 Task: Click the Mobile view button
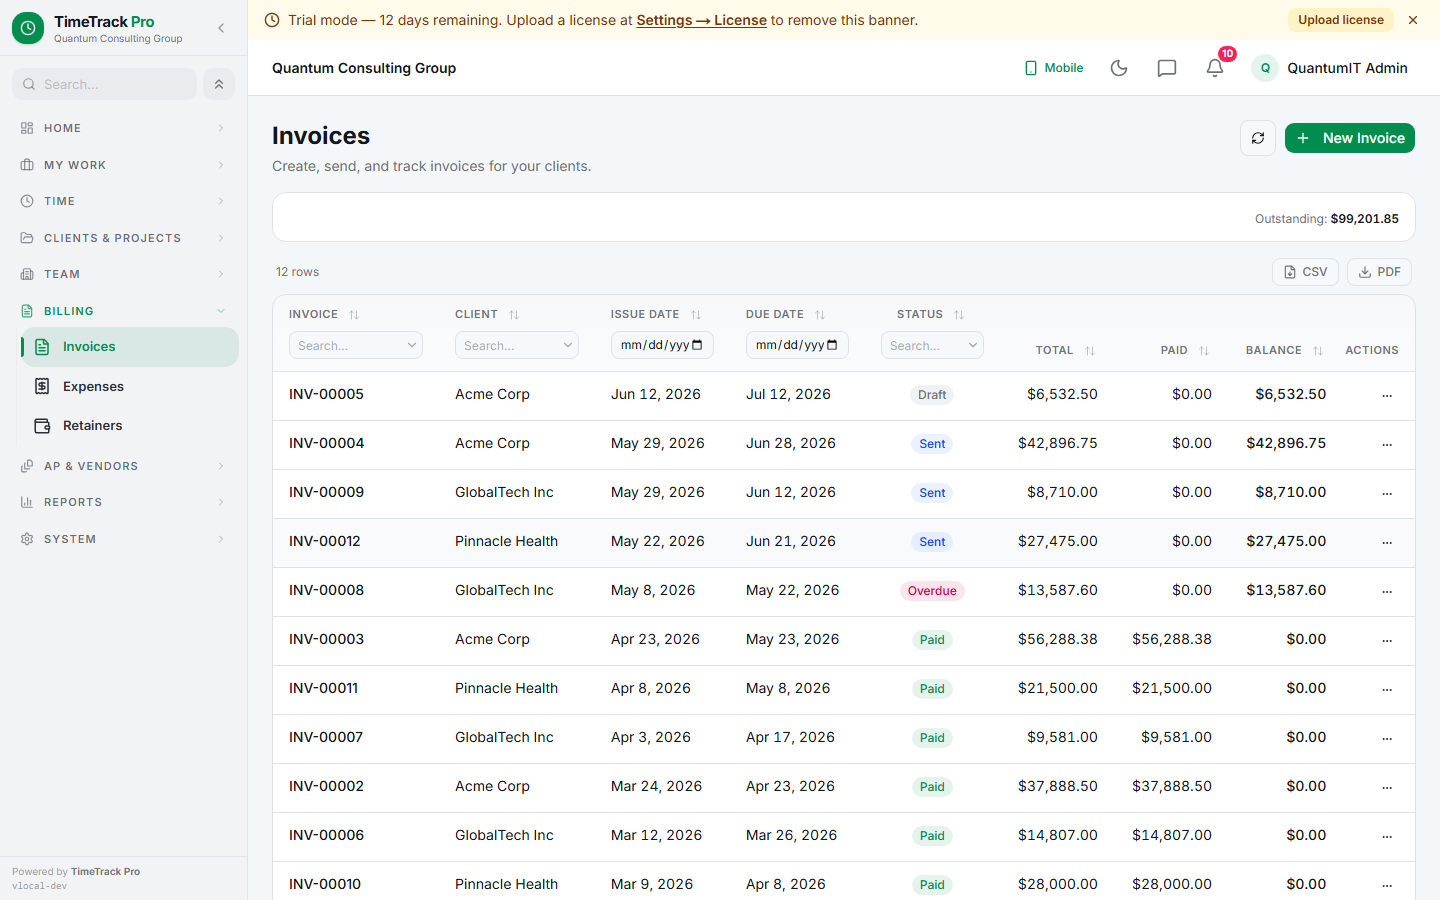tap(1054, 68)
